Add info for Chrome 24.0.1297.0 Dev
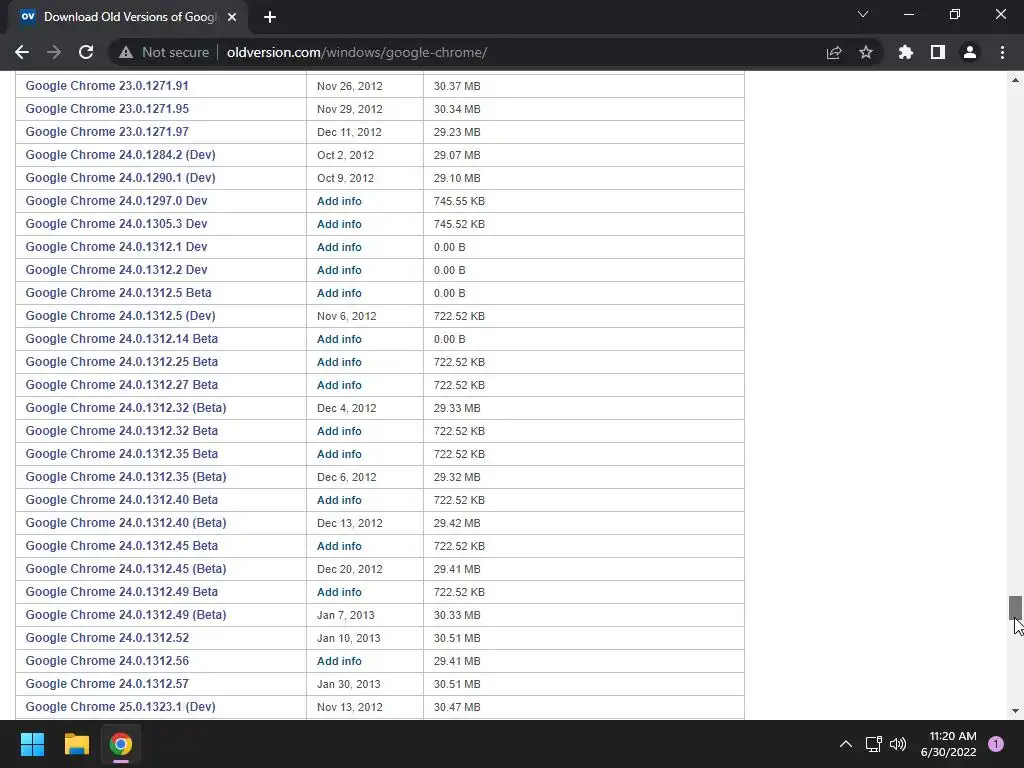 339,201
